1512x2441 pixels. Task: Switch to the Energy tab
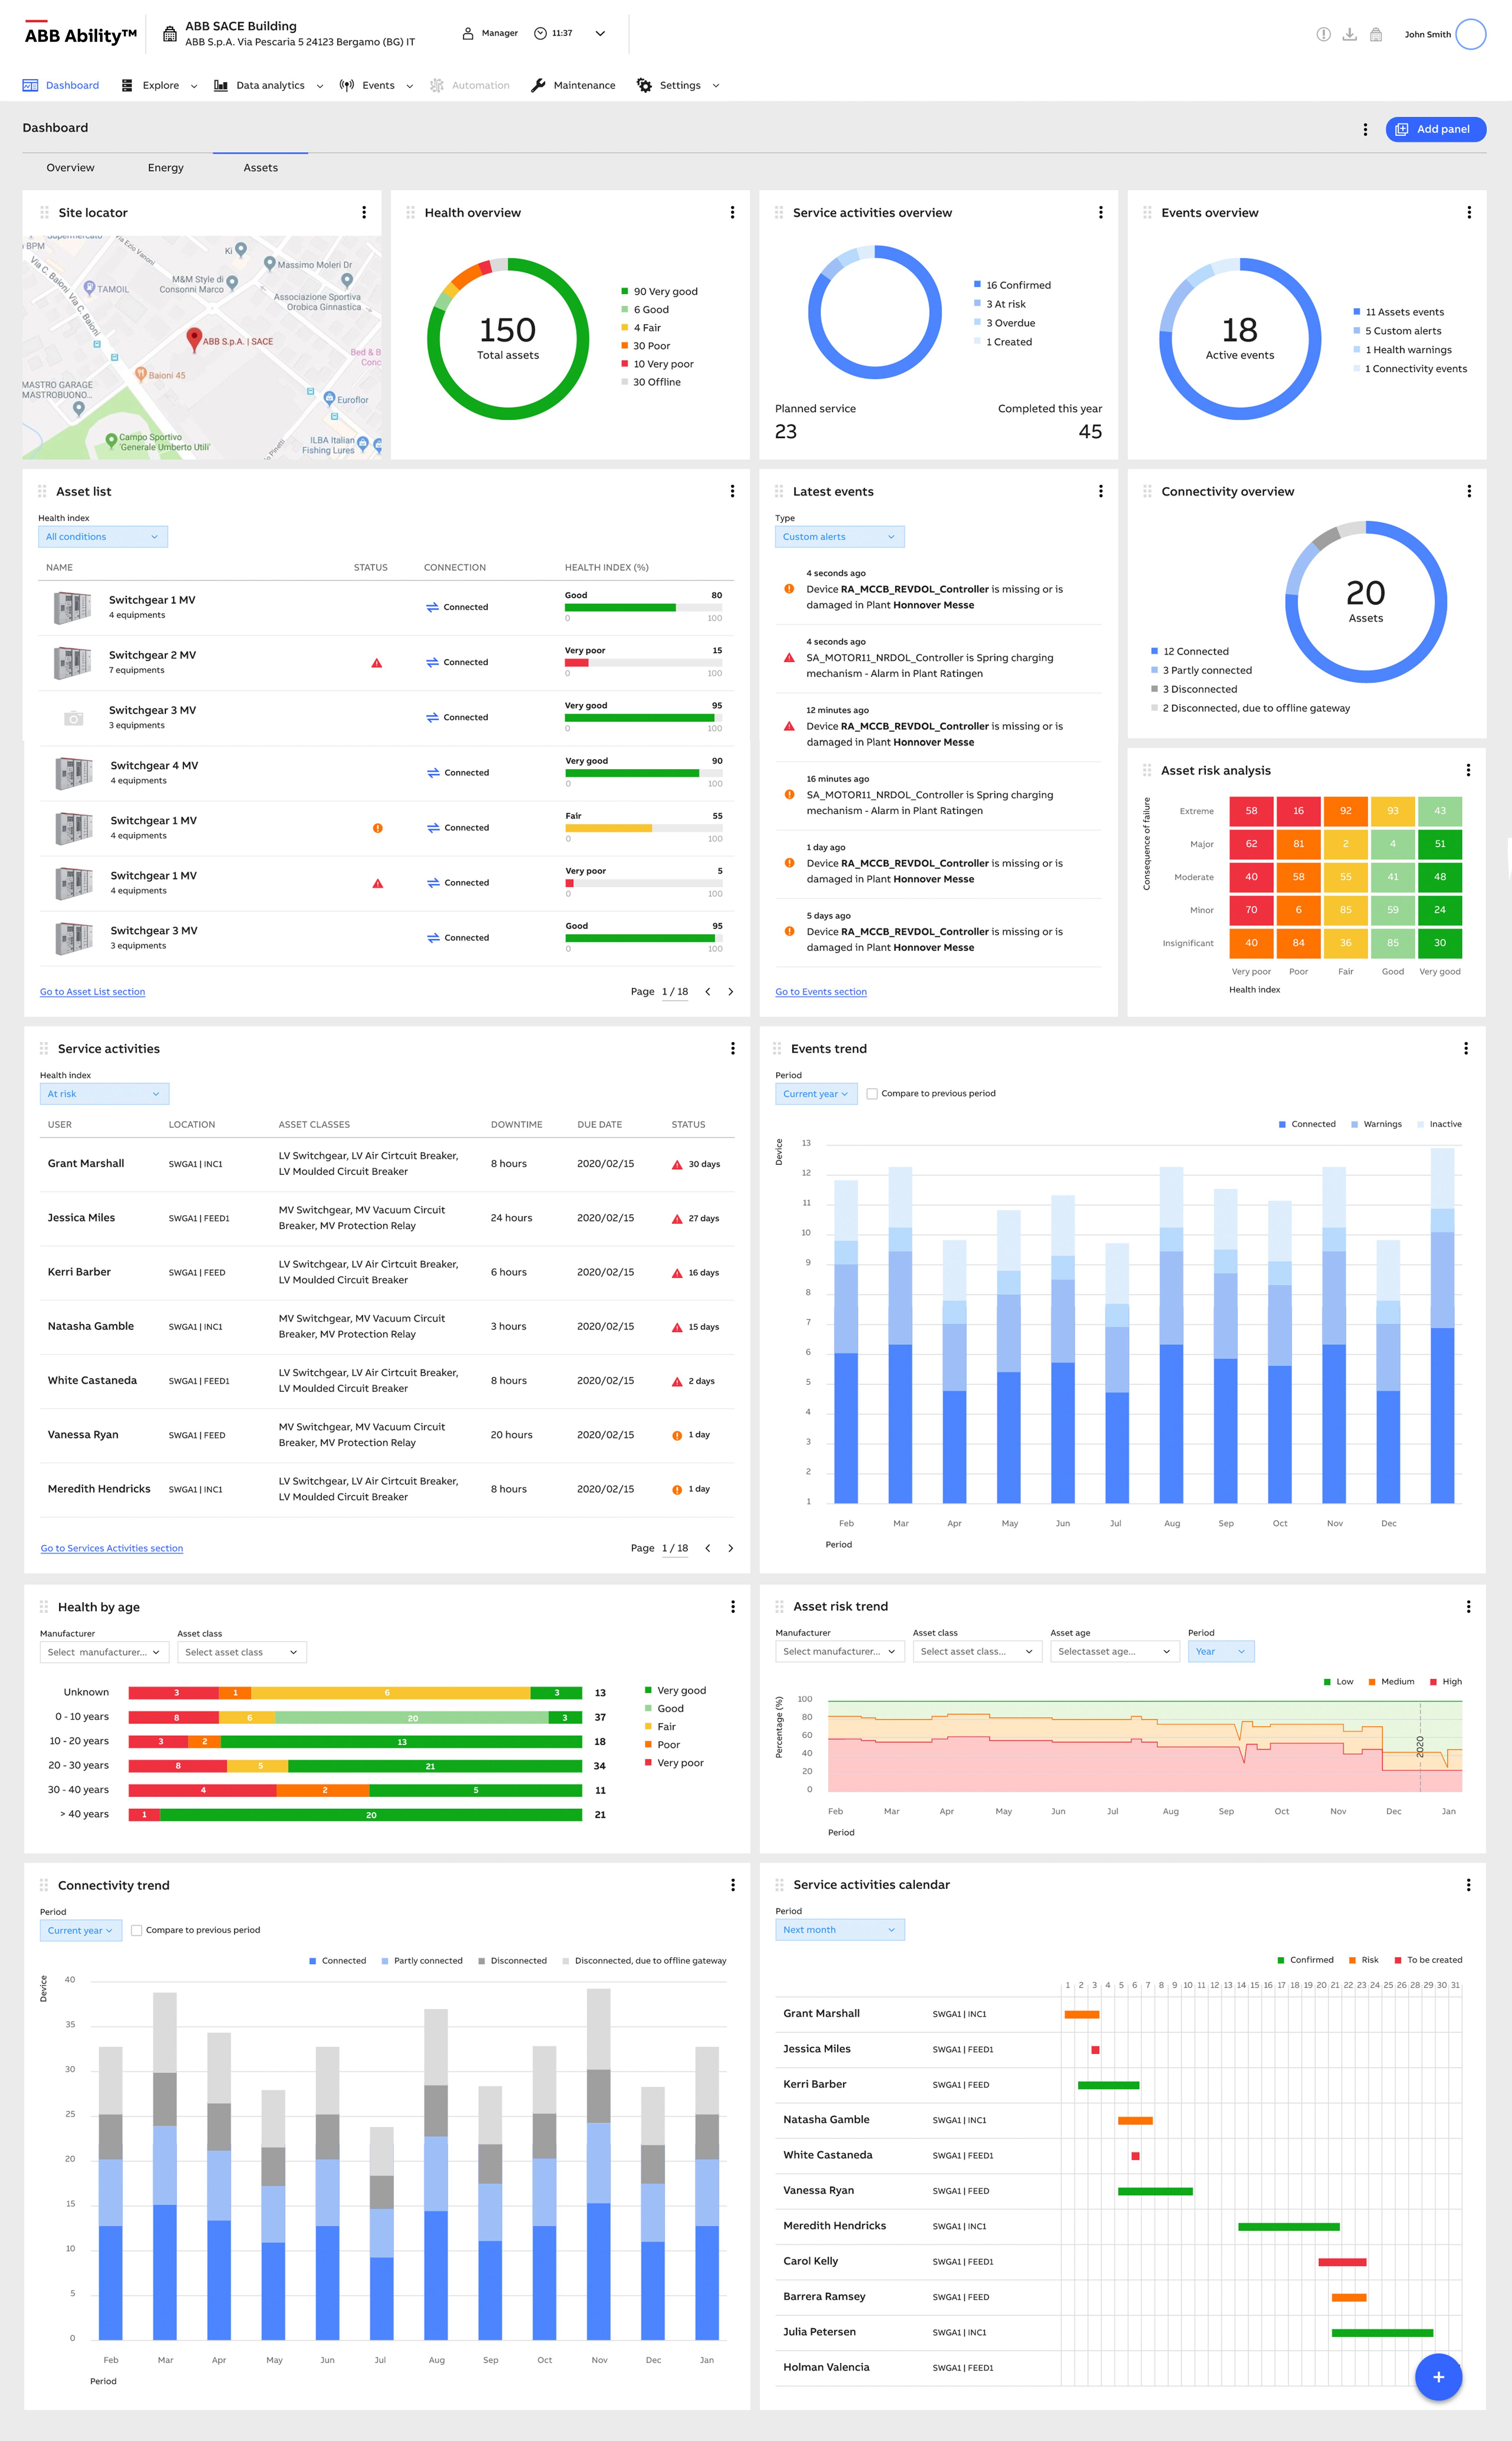[166, 168]
